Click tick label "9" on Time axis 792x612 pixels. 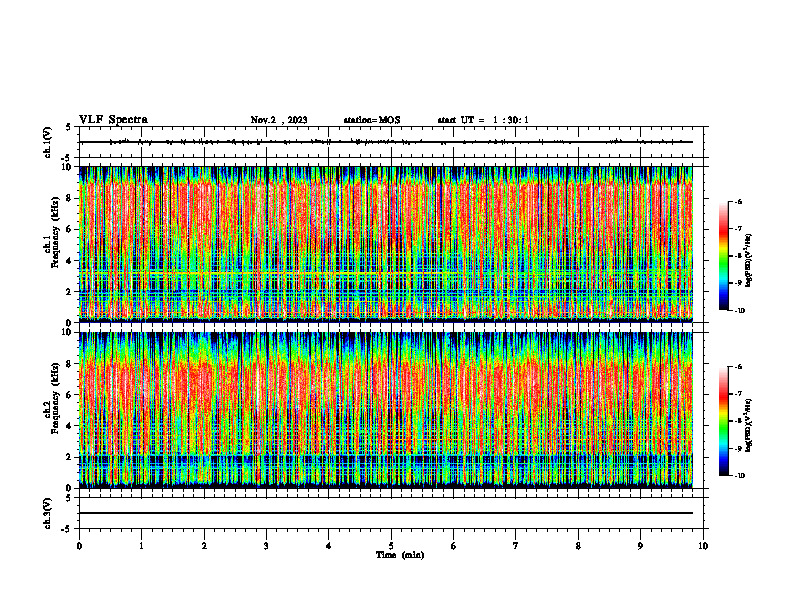pyautogui.click(x=640, y=546)
